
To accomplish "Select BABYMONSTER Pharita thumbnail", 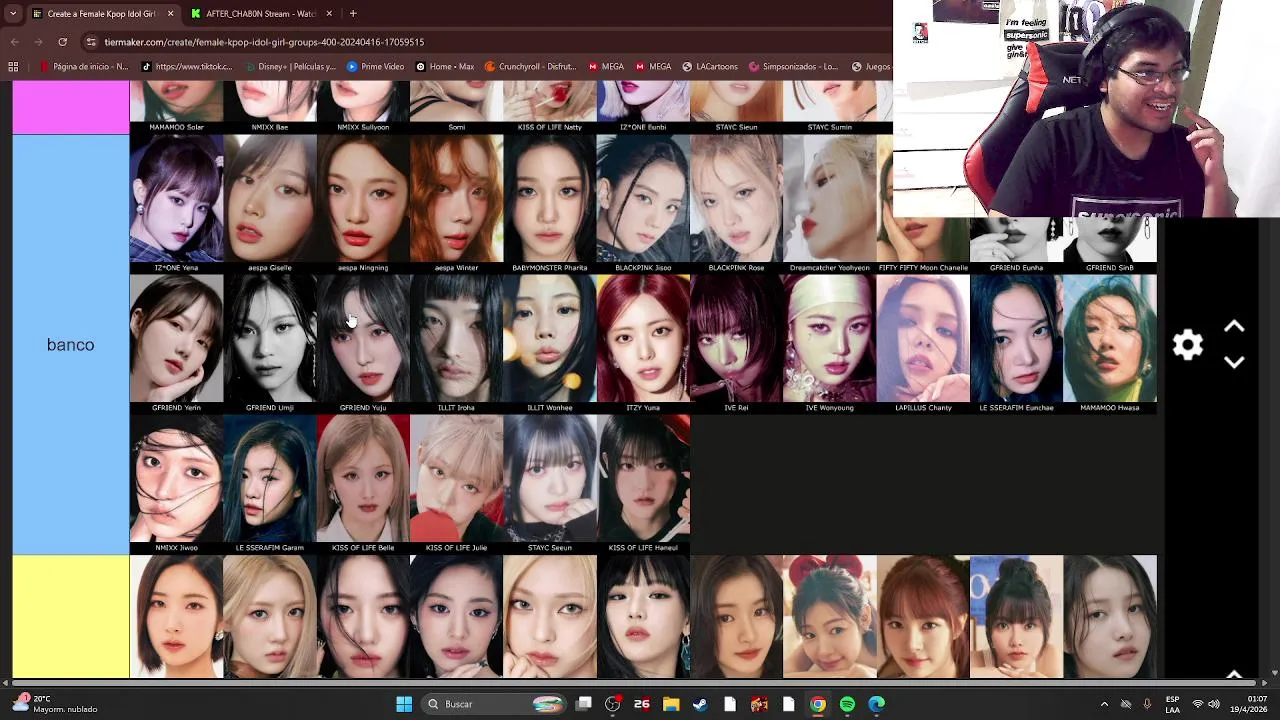I will (549, 204).
